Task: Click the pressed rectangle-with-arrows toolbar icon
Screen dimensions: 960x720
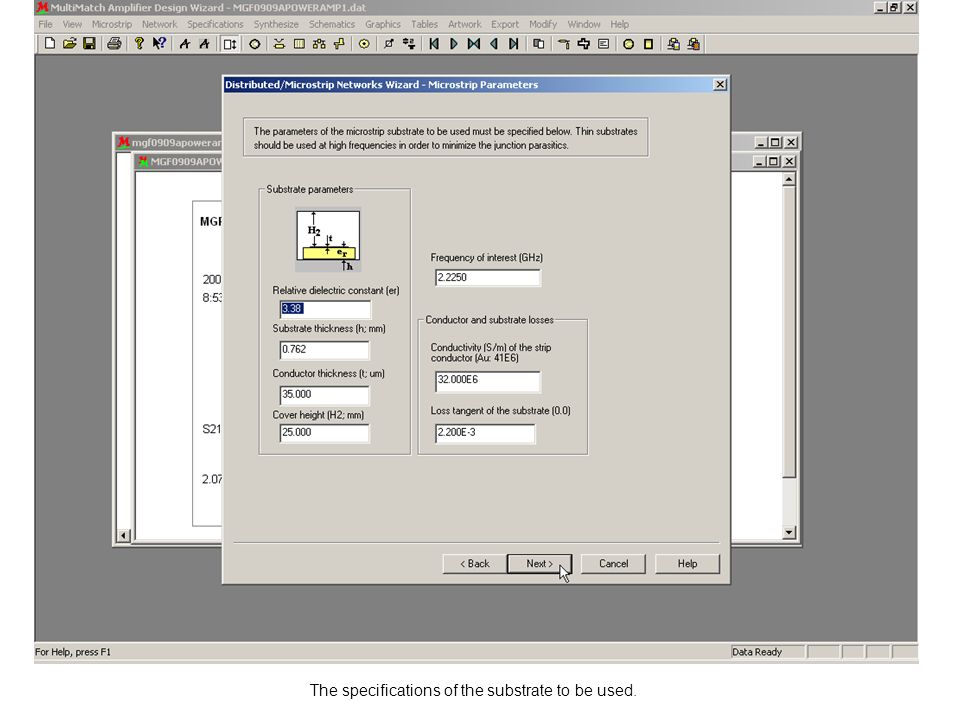Action: tap(230, 44)
